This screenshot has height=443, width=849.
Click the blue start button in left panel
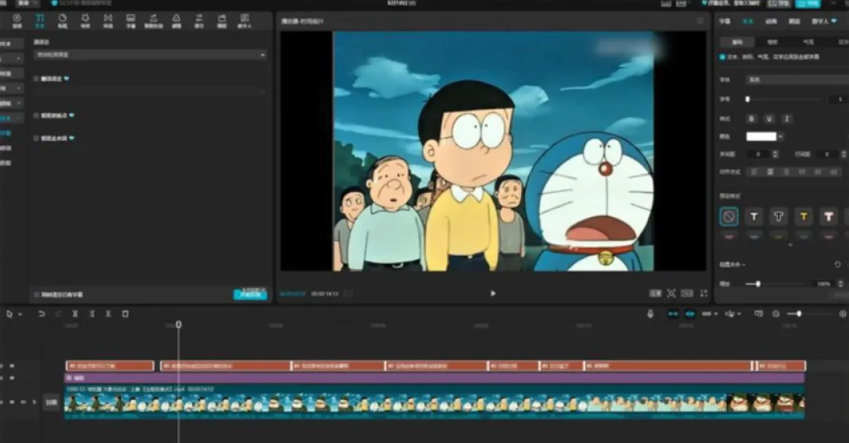pyautogui.click(x=250, y=295)
